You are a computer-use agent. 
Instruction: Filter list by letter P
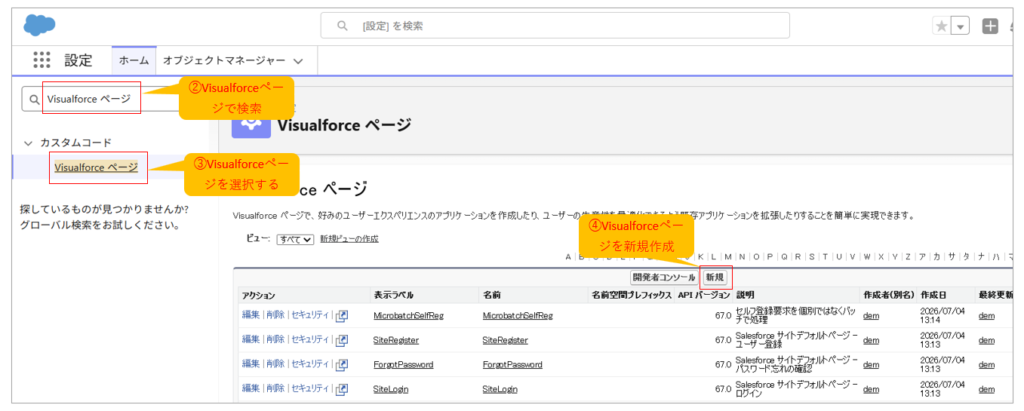(771, 257)
